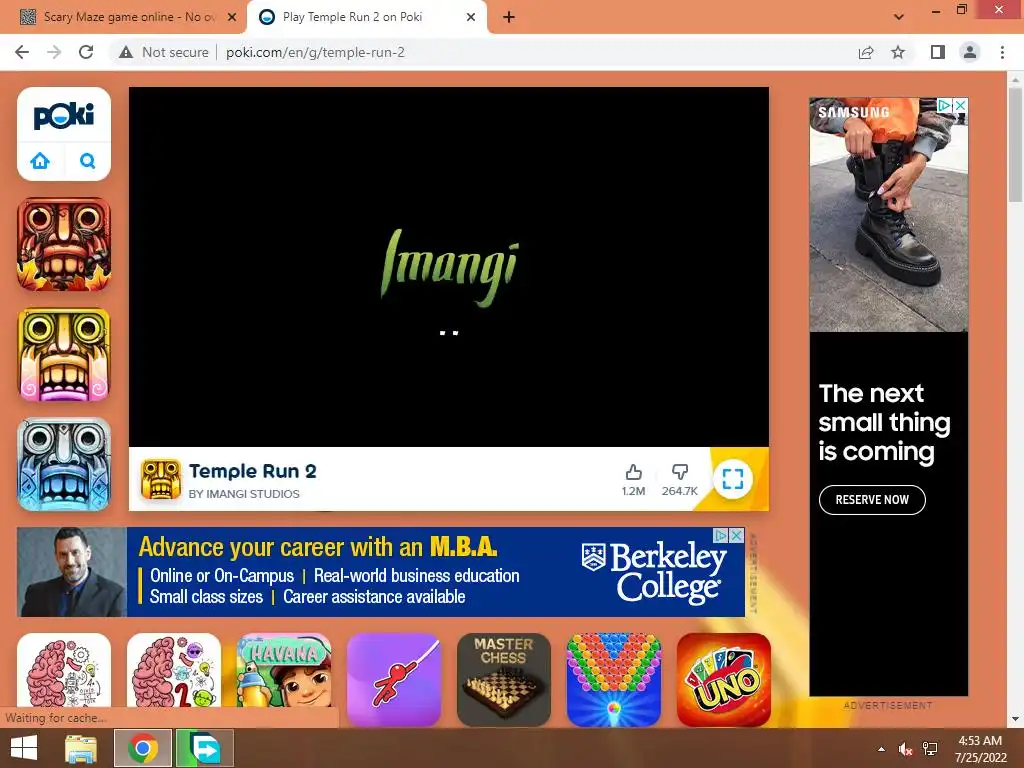Screen dimensions: 1024x768
Task: Open the blue frozen Temple Run icon
Action: [64, 464]
